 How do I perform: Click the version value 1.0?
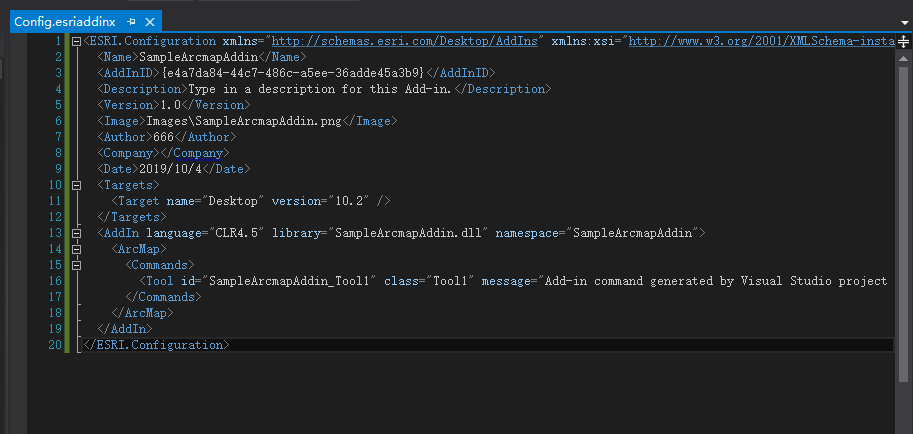(x=171, y=105)
